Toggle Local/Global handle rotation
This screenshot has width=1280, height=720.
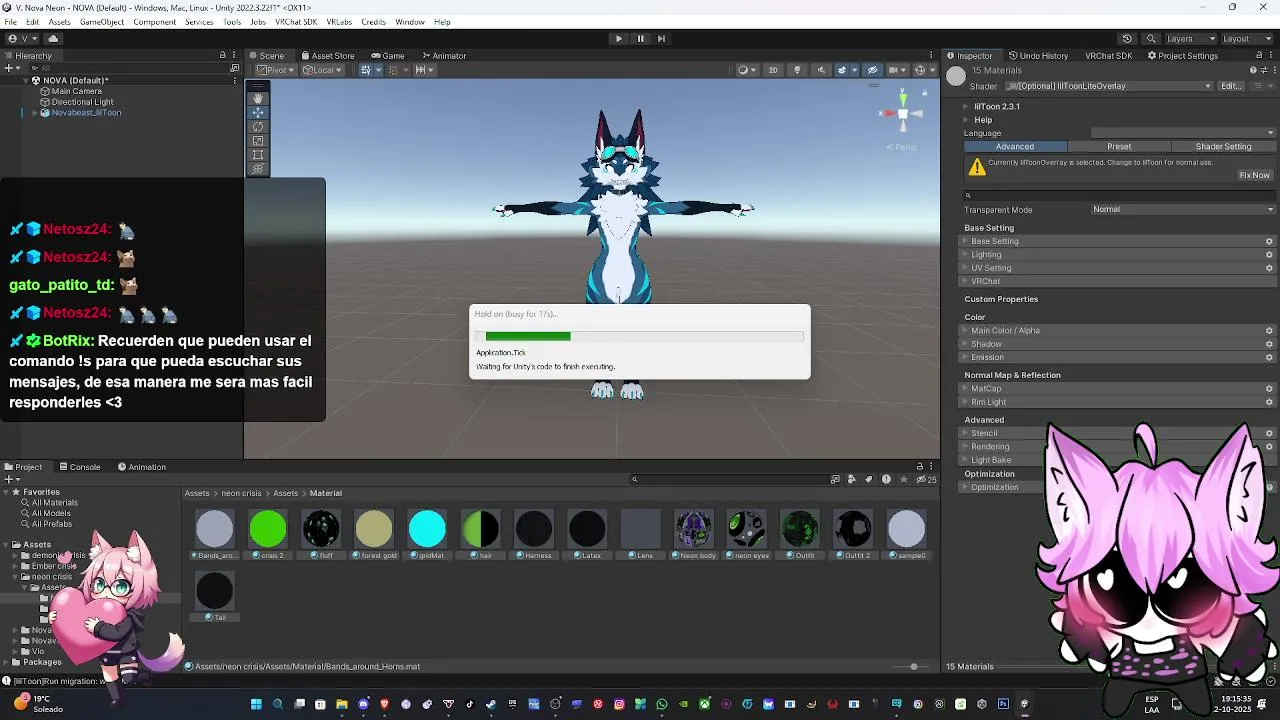click(x=323, y=70)
